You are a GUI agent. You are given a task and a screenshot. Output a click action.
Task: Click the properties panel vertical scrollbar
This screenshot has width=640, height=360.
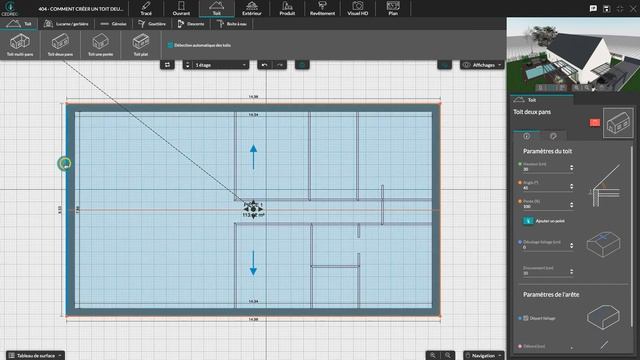(x=632, y=237)
